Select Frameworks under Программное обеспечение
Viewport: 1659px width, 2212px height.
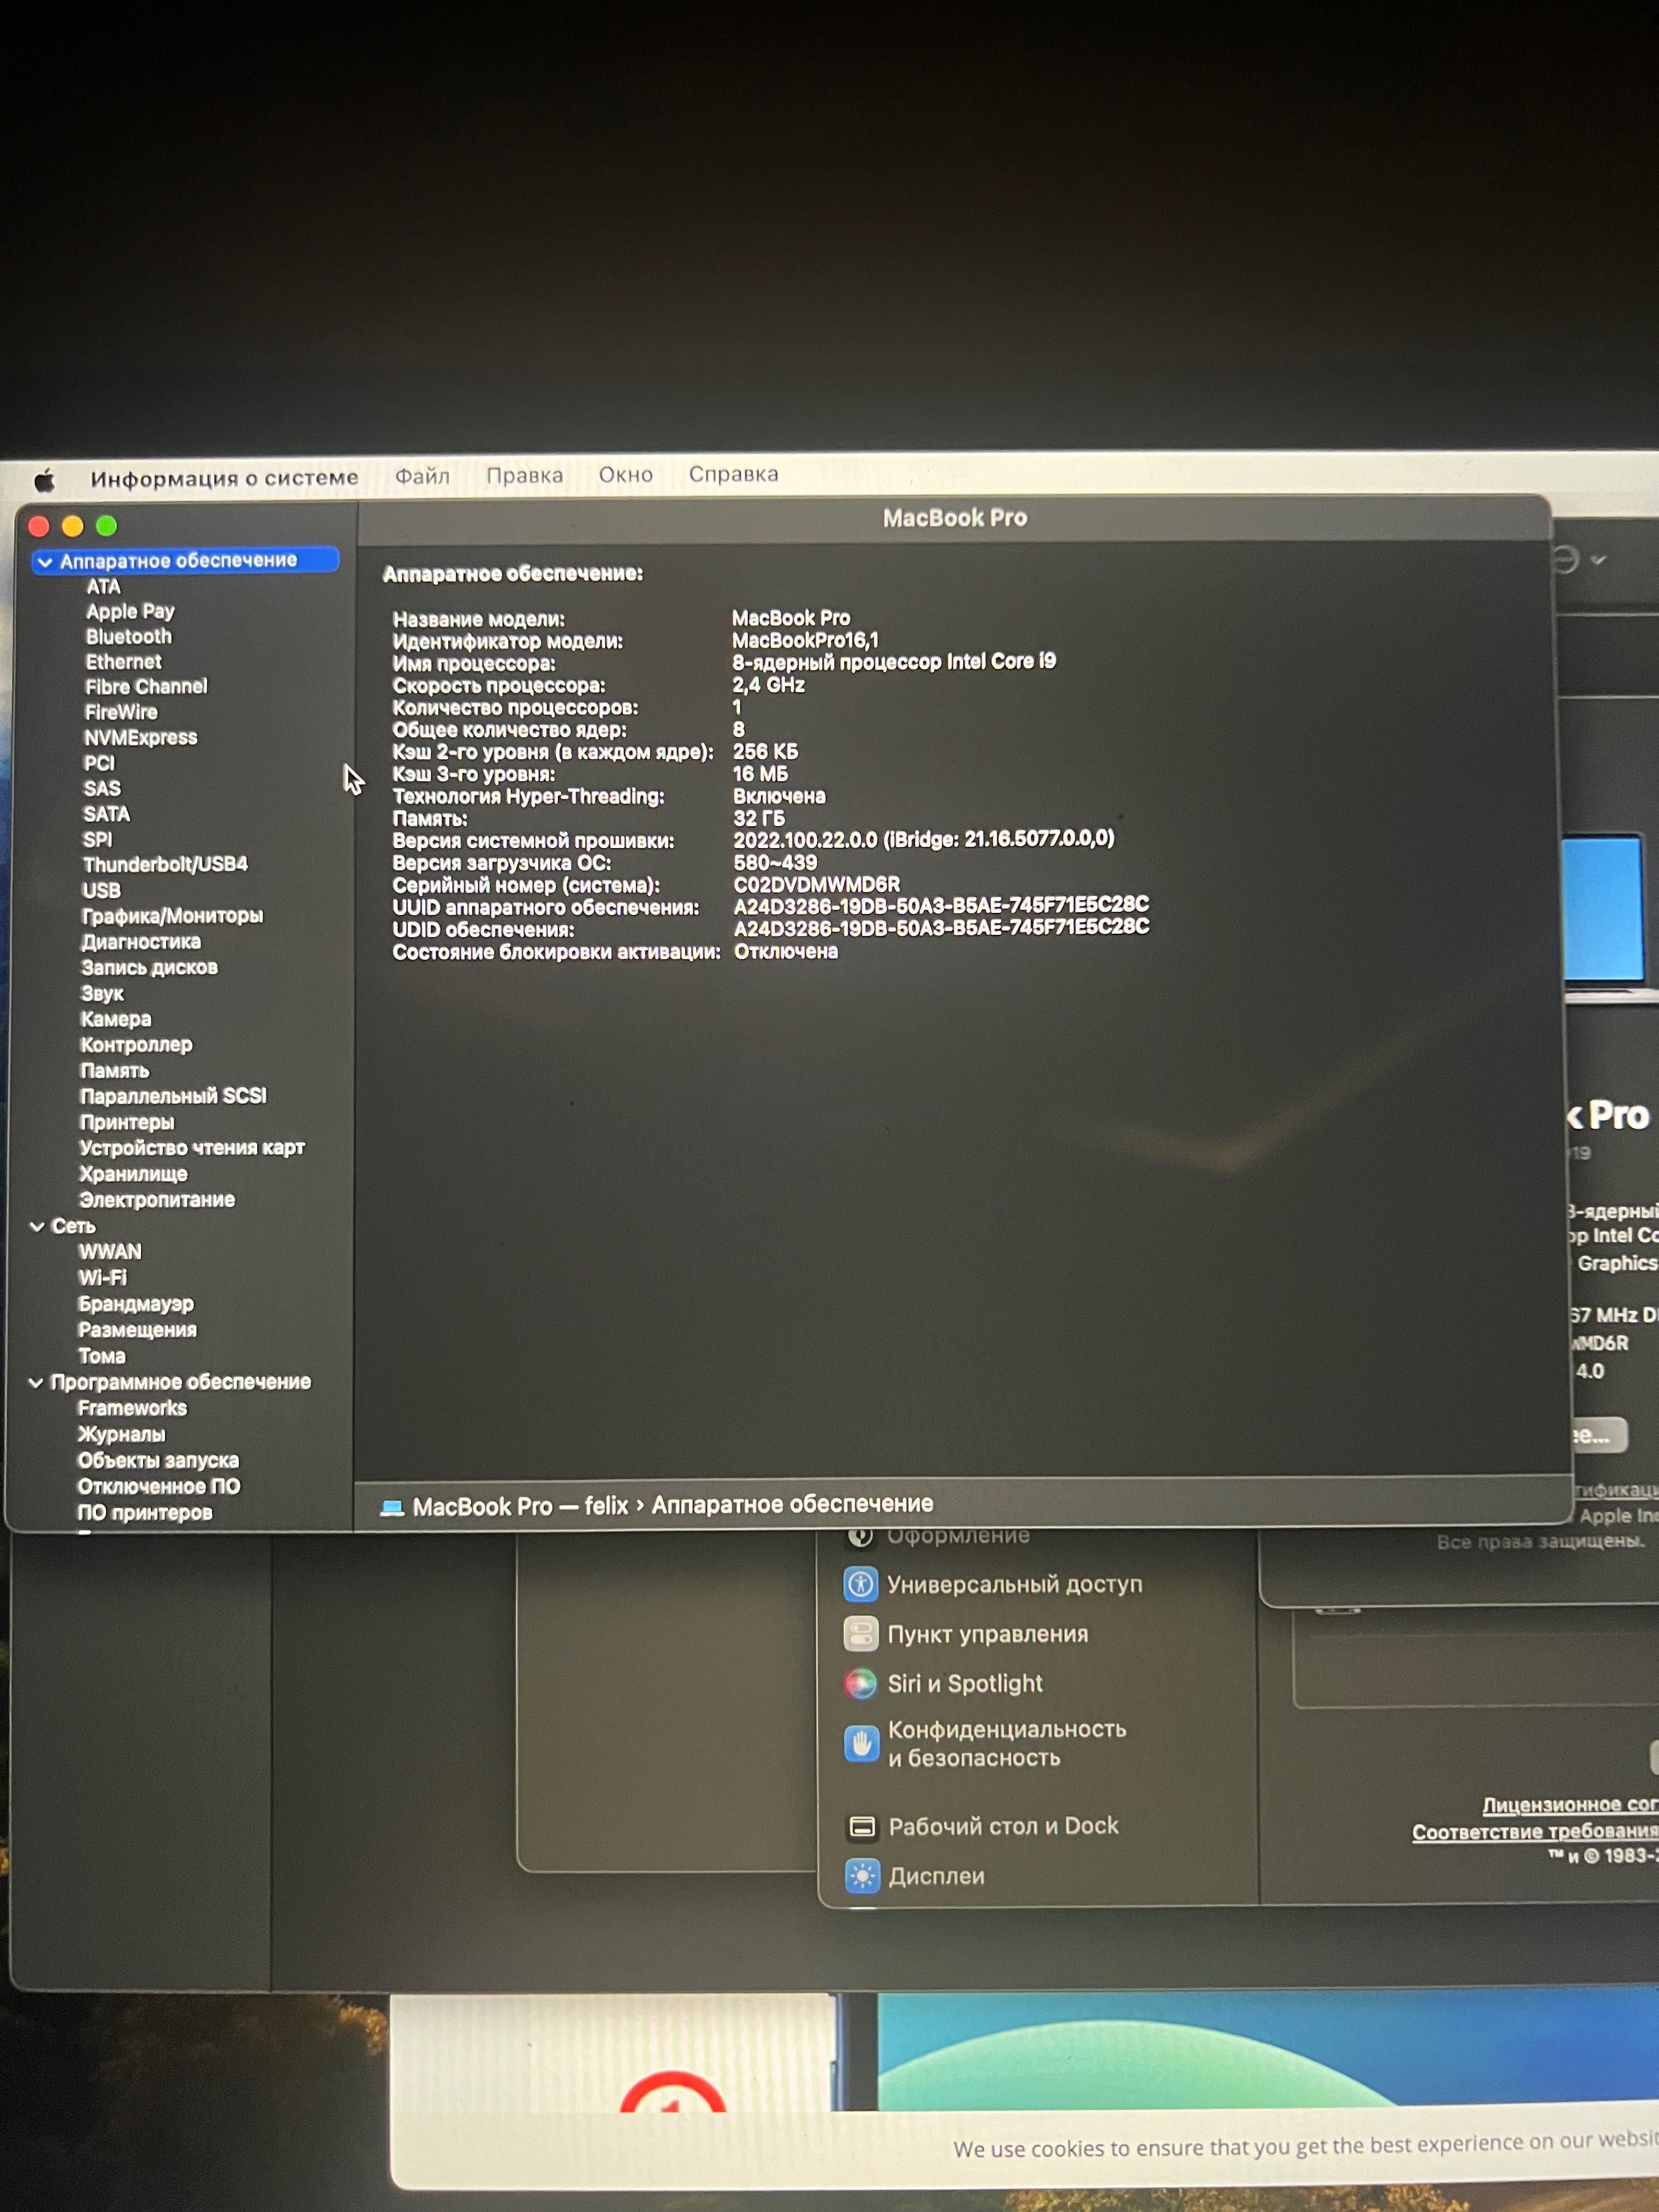132,1408
